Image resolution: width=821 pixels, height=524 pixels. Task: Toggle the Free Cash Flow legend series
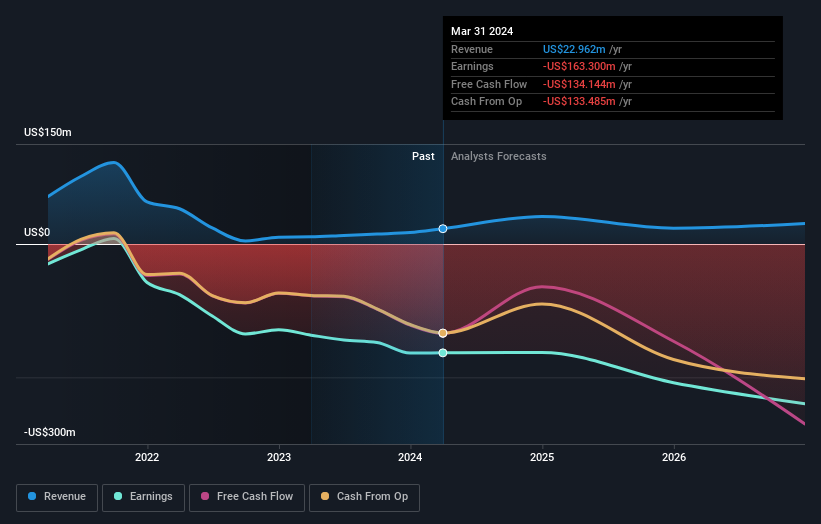[x=247, y=497]
